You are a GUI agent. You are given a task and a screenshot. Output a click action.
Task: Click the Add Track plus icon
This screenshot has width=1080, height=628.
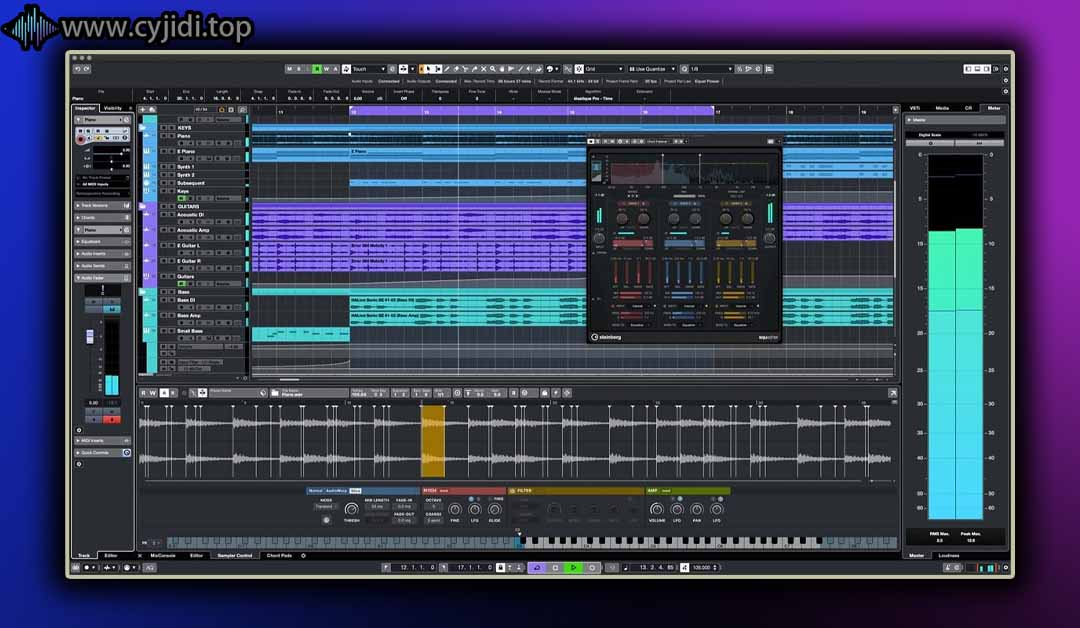[143, 109]
